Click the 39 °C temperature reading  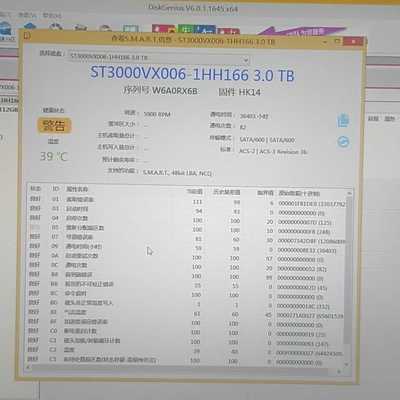[54, 156]
